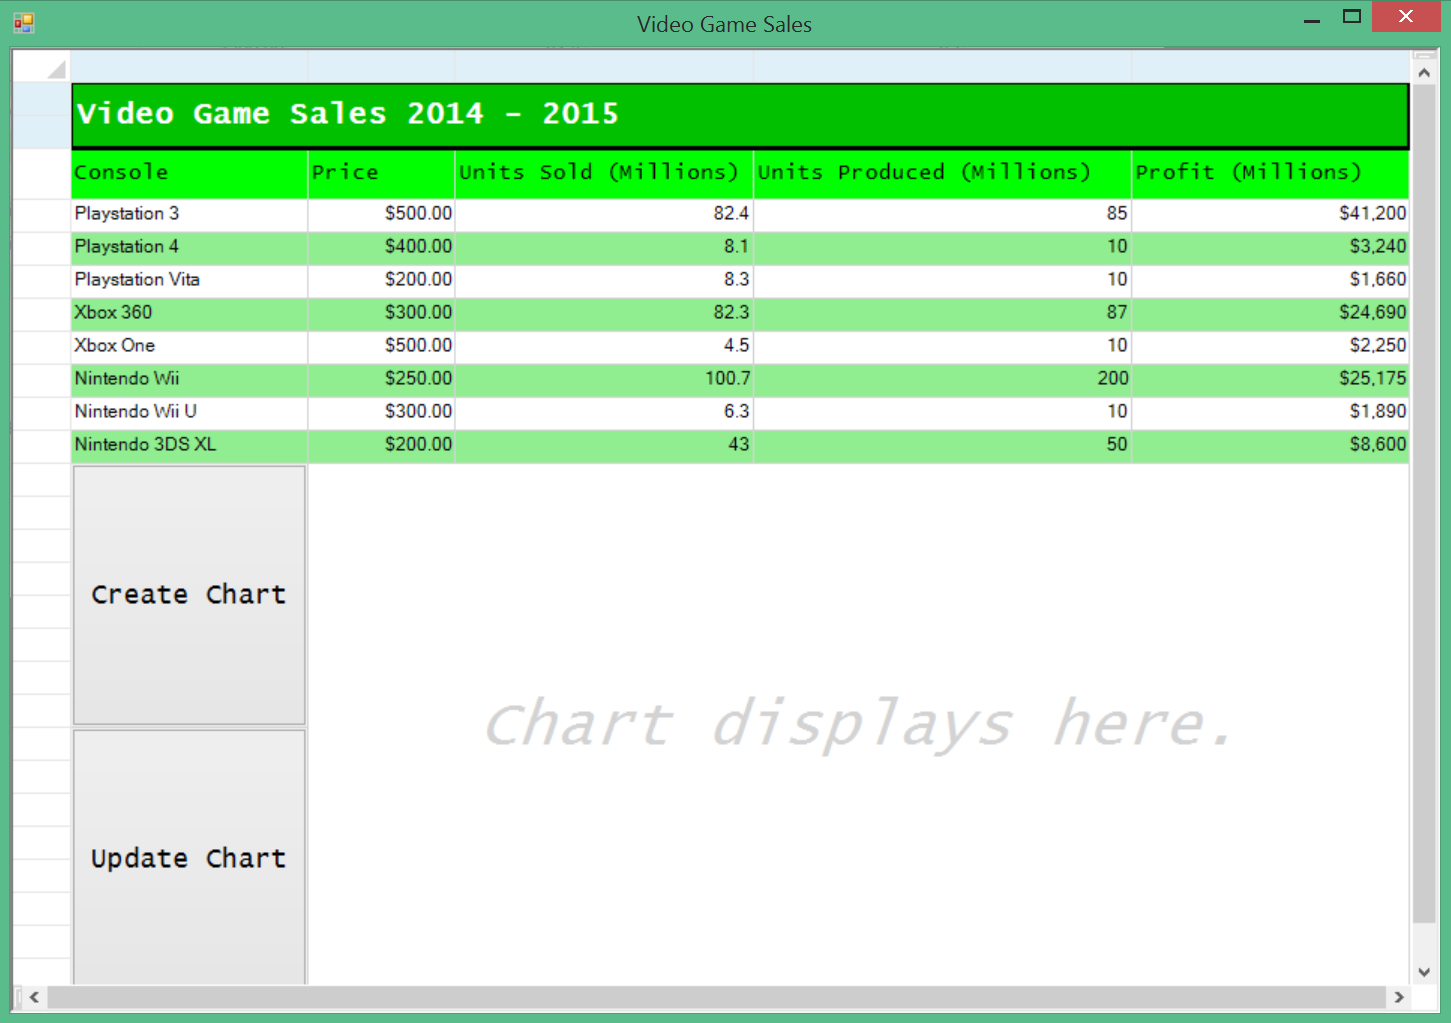Select the 'Playstation 4' cell

[189, 247]
